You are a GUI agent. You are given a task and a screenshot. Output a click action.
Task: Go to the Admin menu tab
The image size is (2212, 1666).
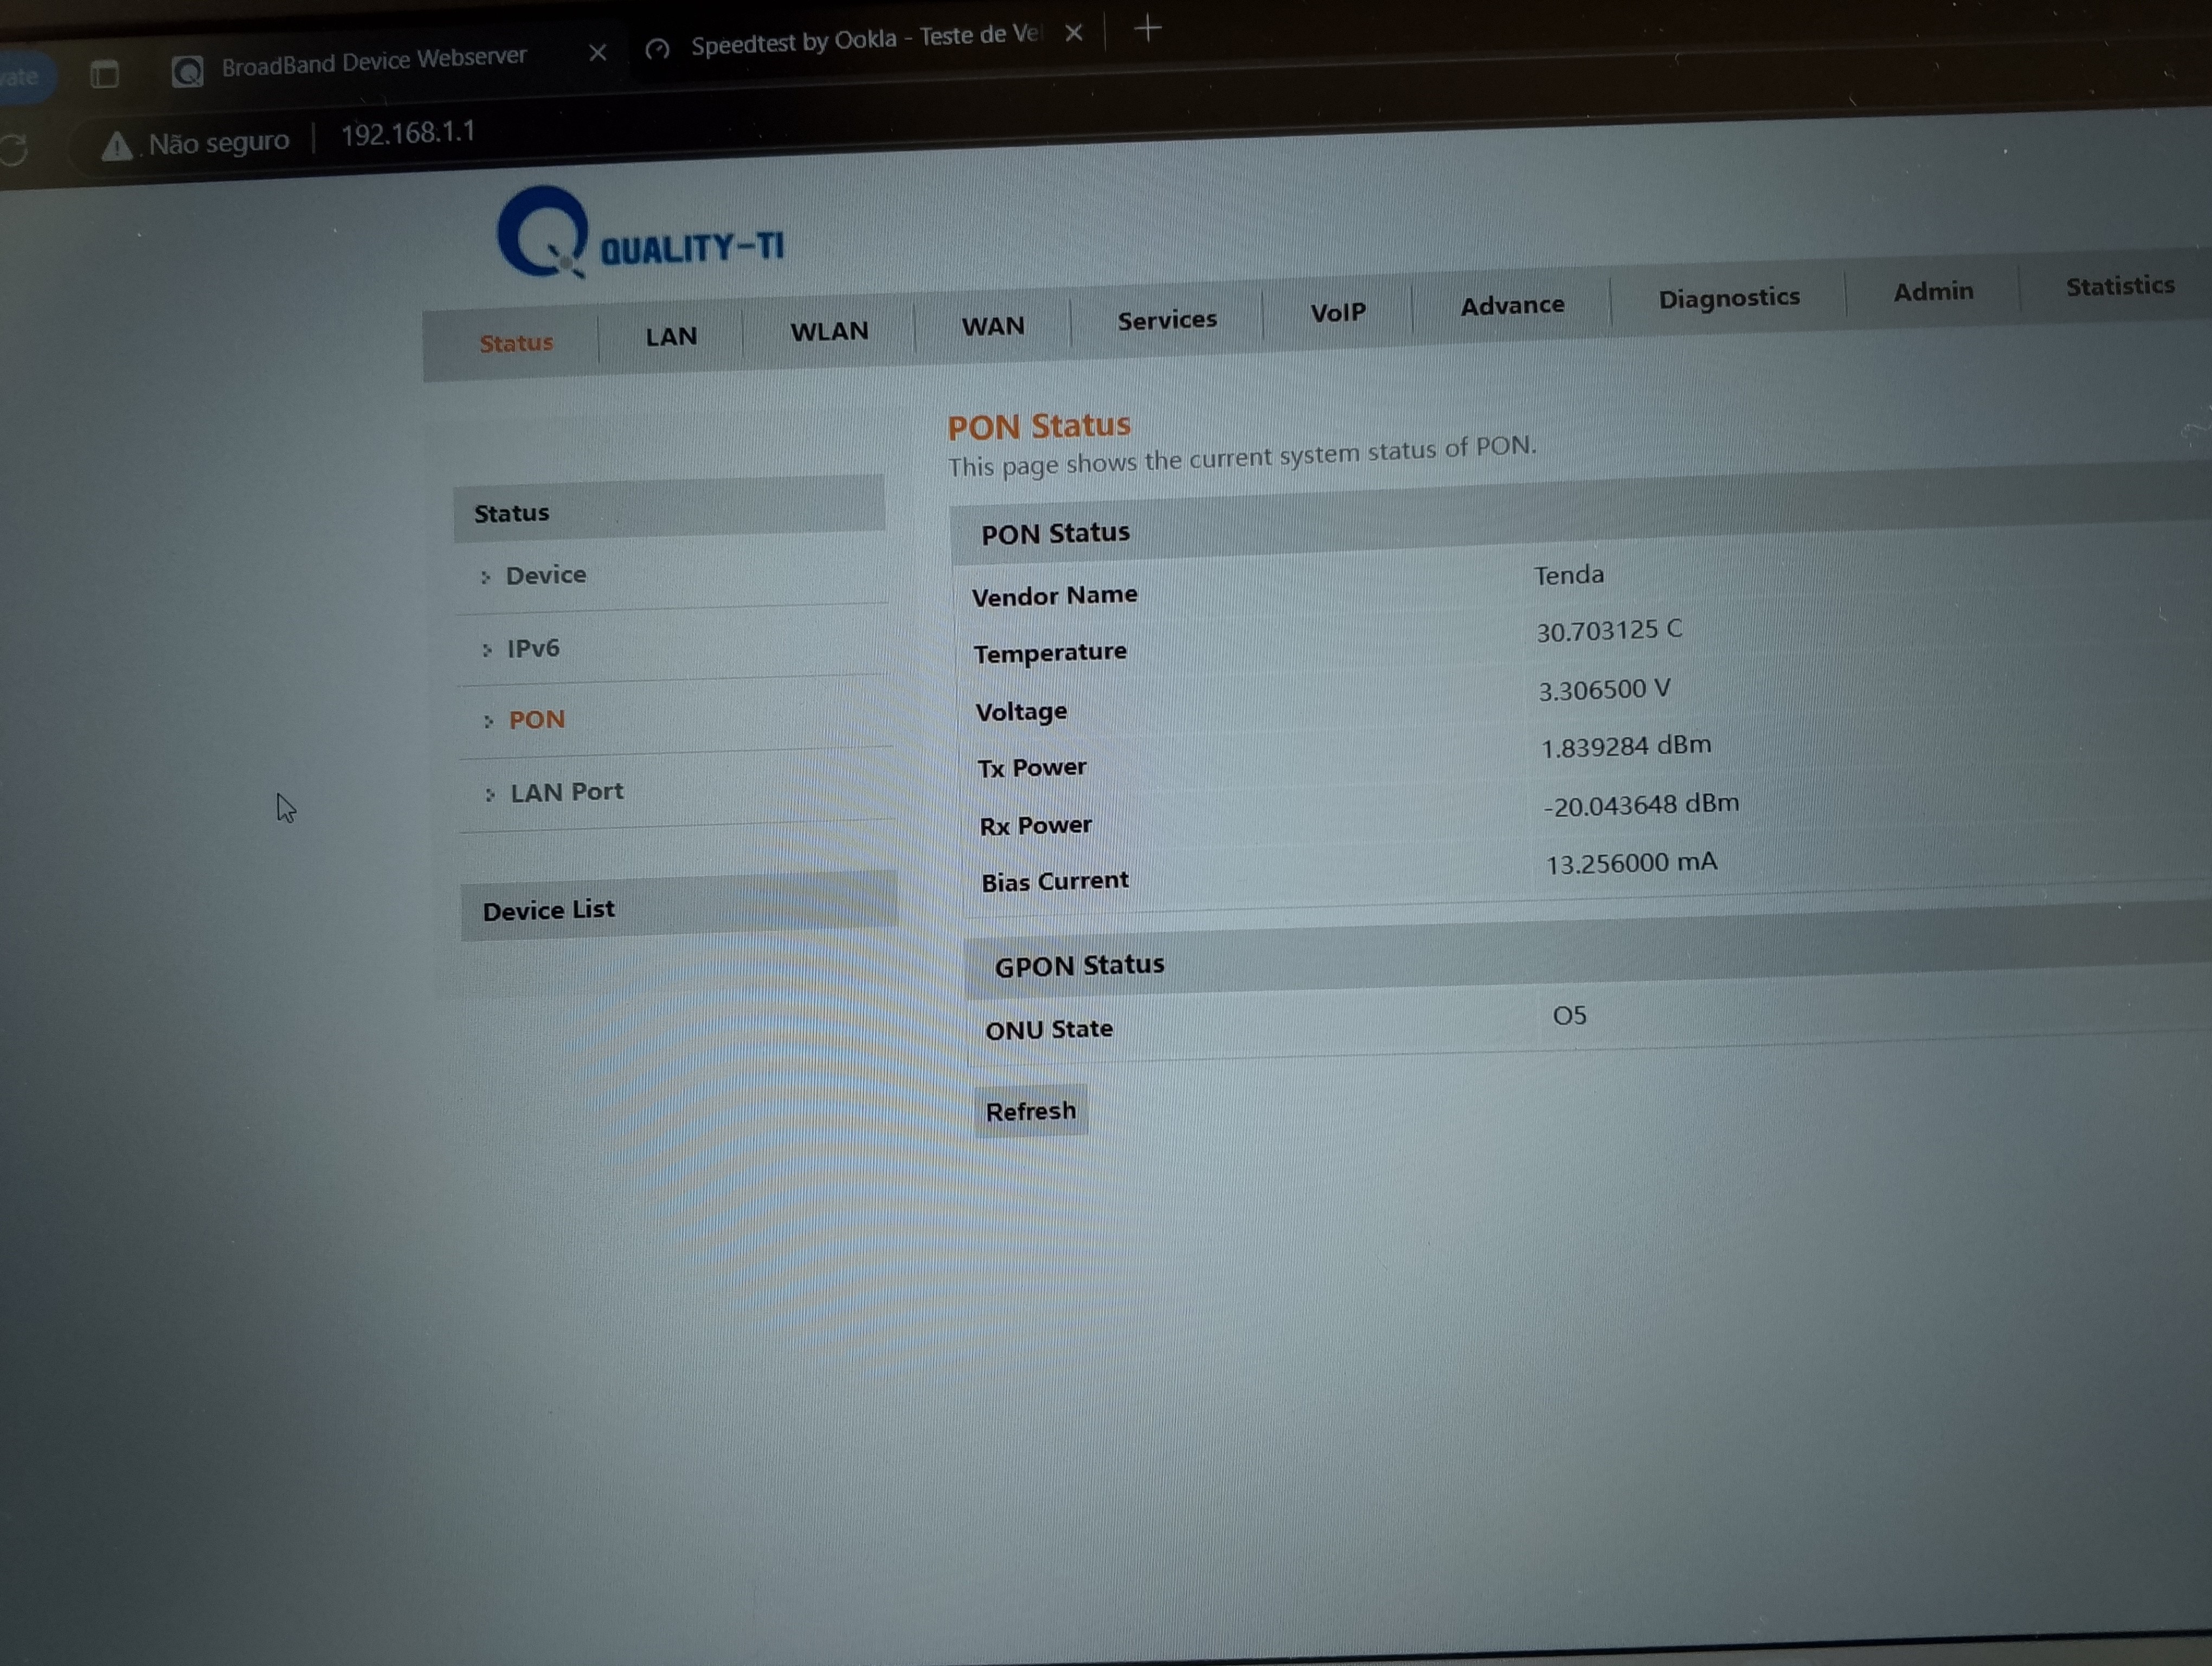[x=1932, y=292]
